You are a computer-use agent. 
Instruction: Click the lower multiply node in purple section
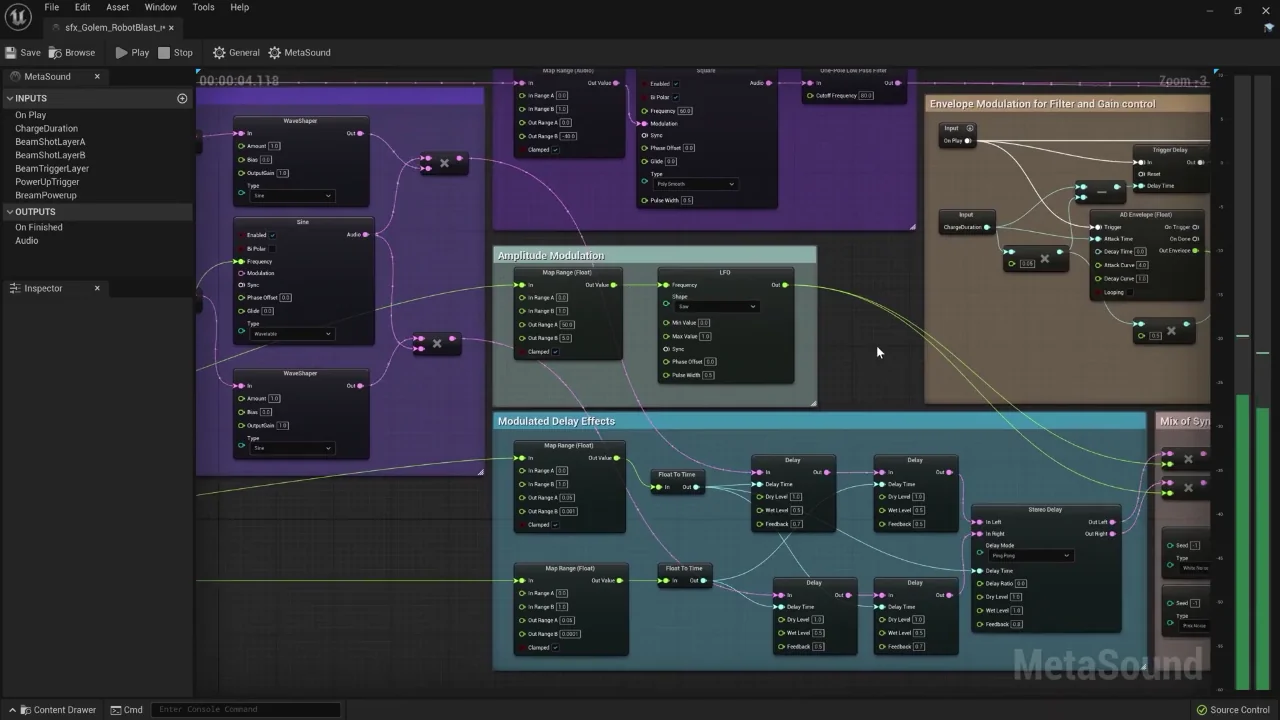pyautogui.click(x=437, y=343)
